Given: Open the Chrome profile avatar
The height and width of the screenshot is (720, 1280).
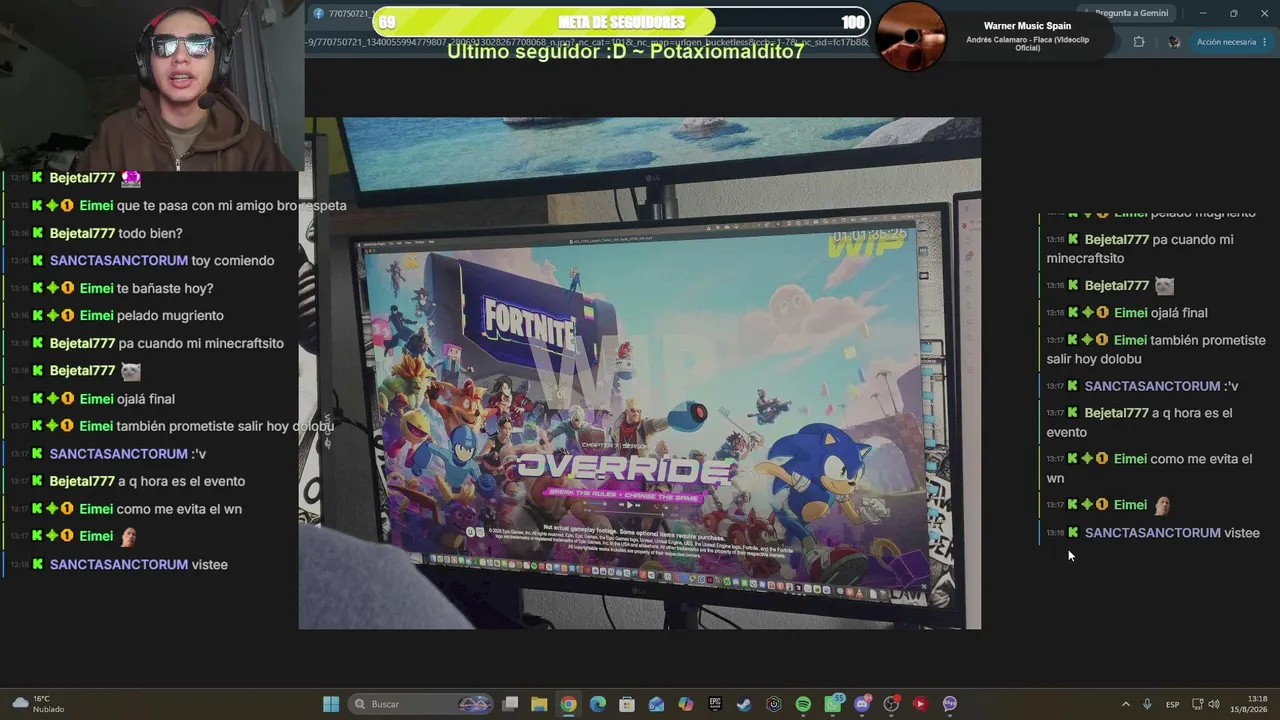Looking at the screenshot, I should 1174,42.
